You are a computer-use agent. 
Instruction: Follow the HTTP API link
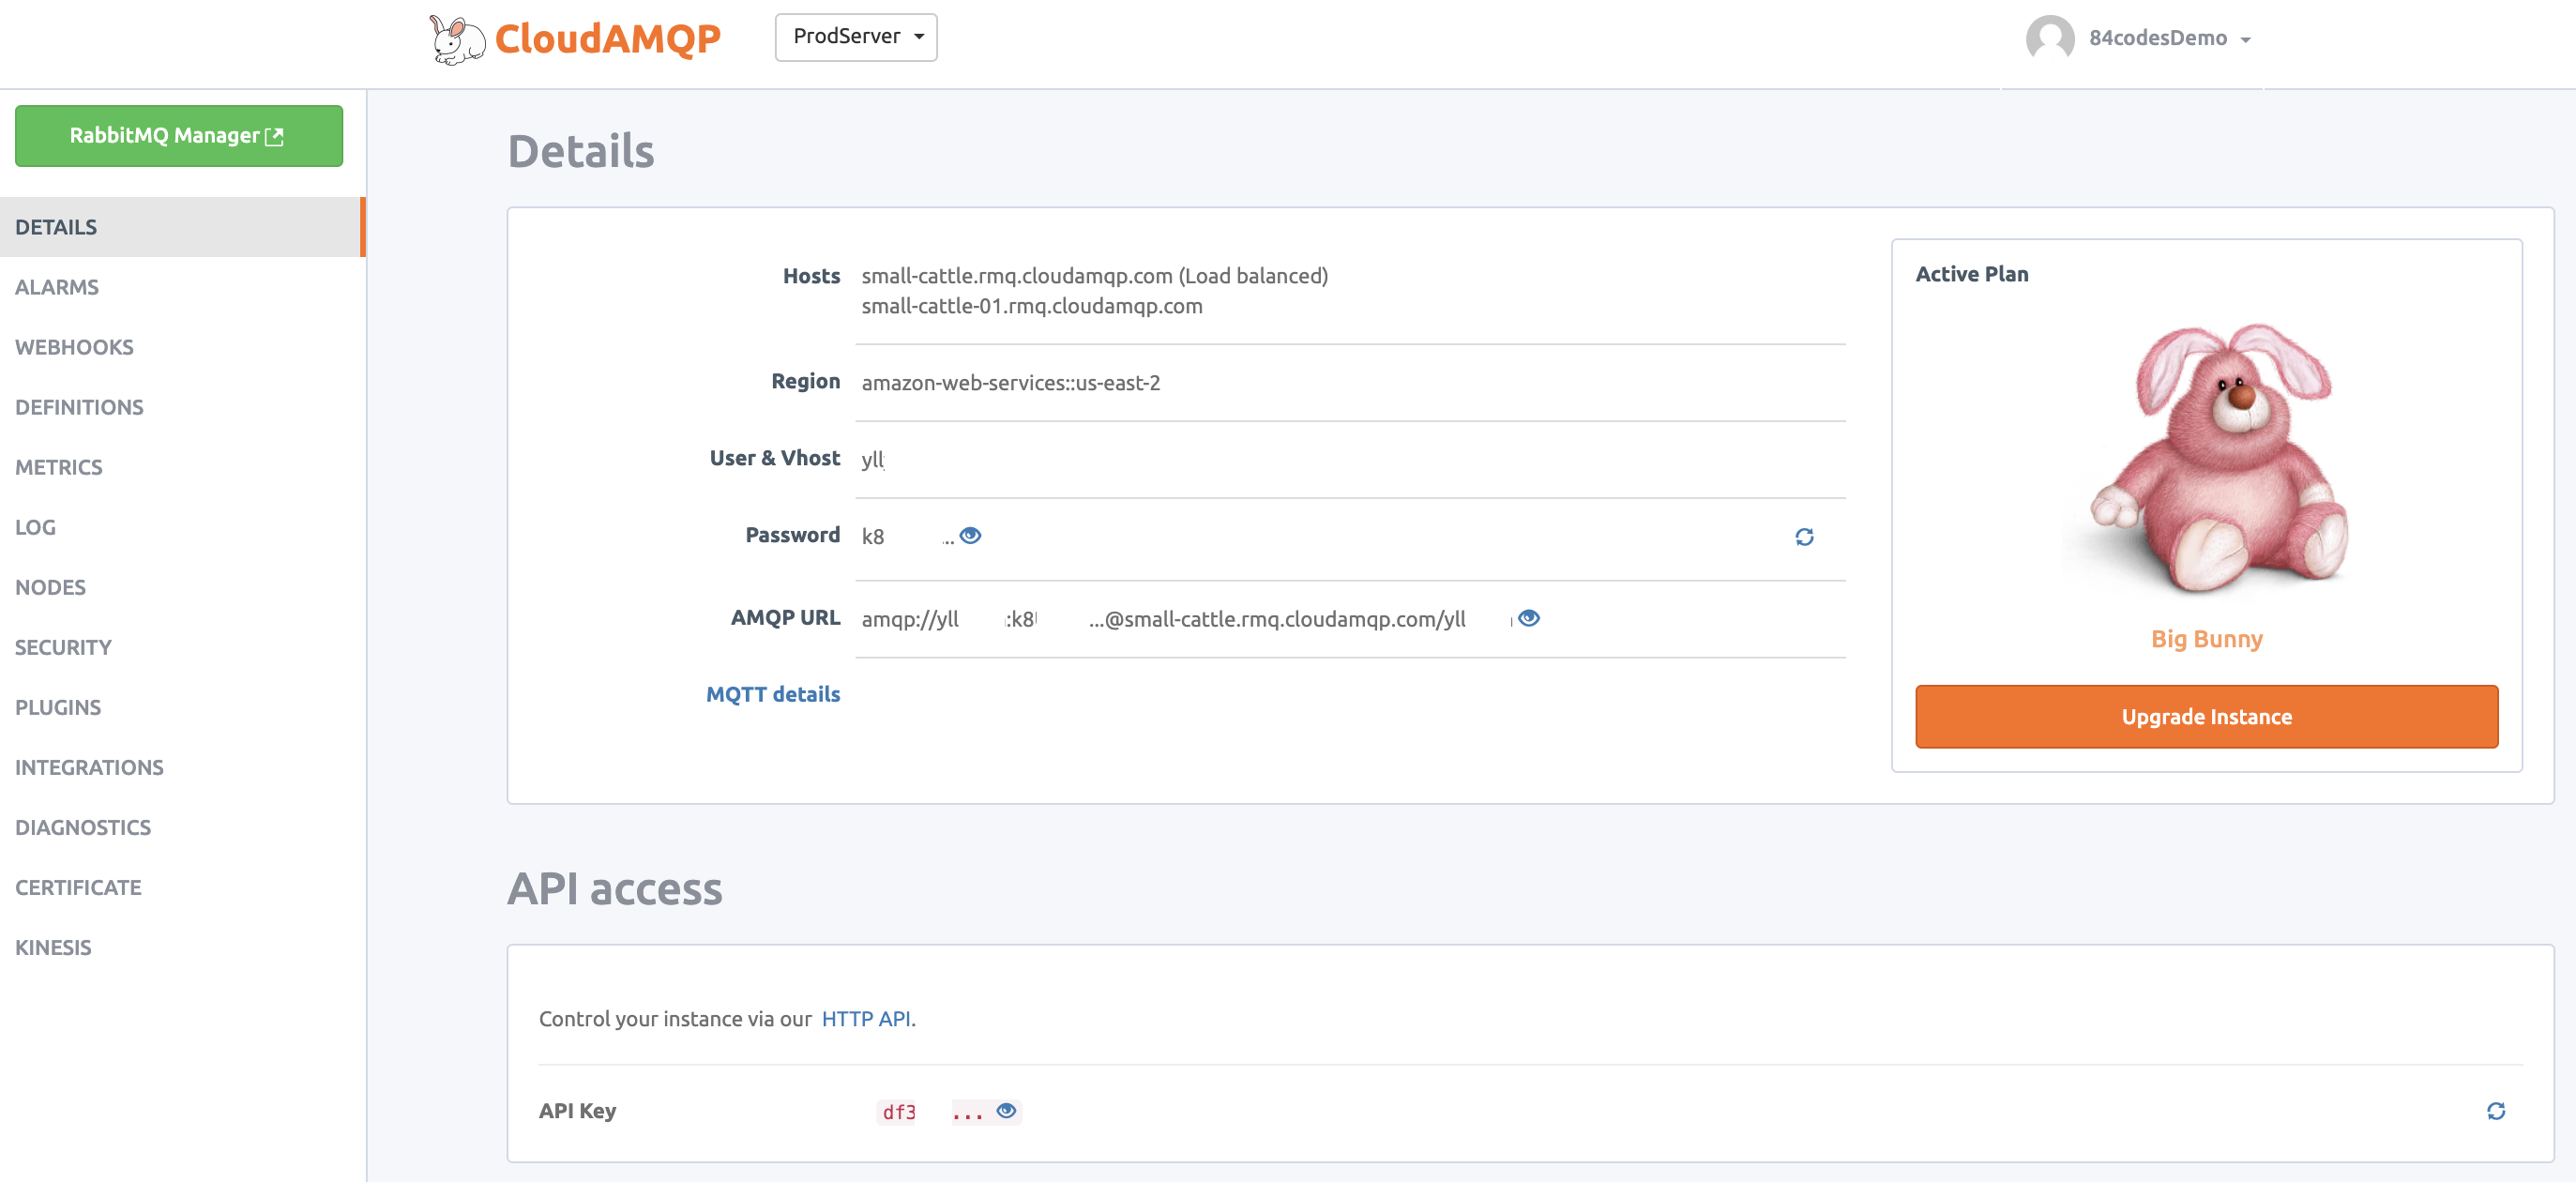866,1019
